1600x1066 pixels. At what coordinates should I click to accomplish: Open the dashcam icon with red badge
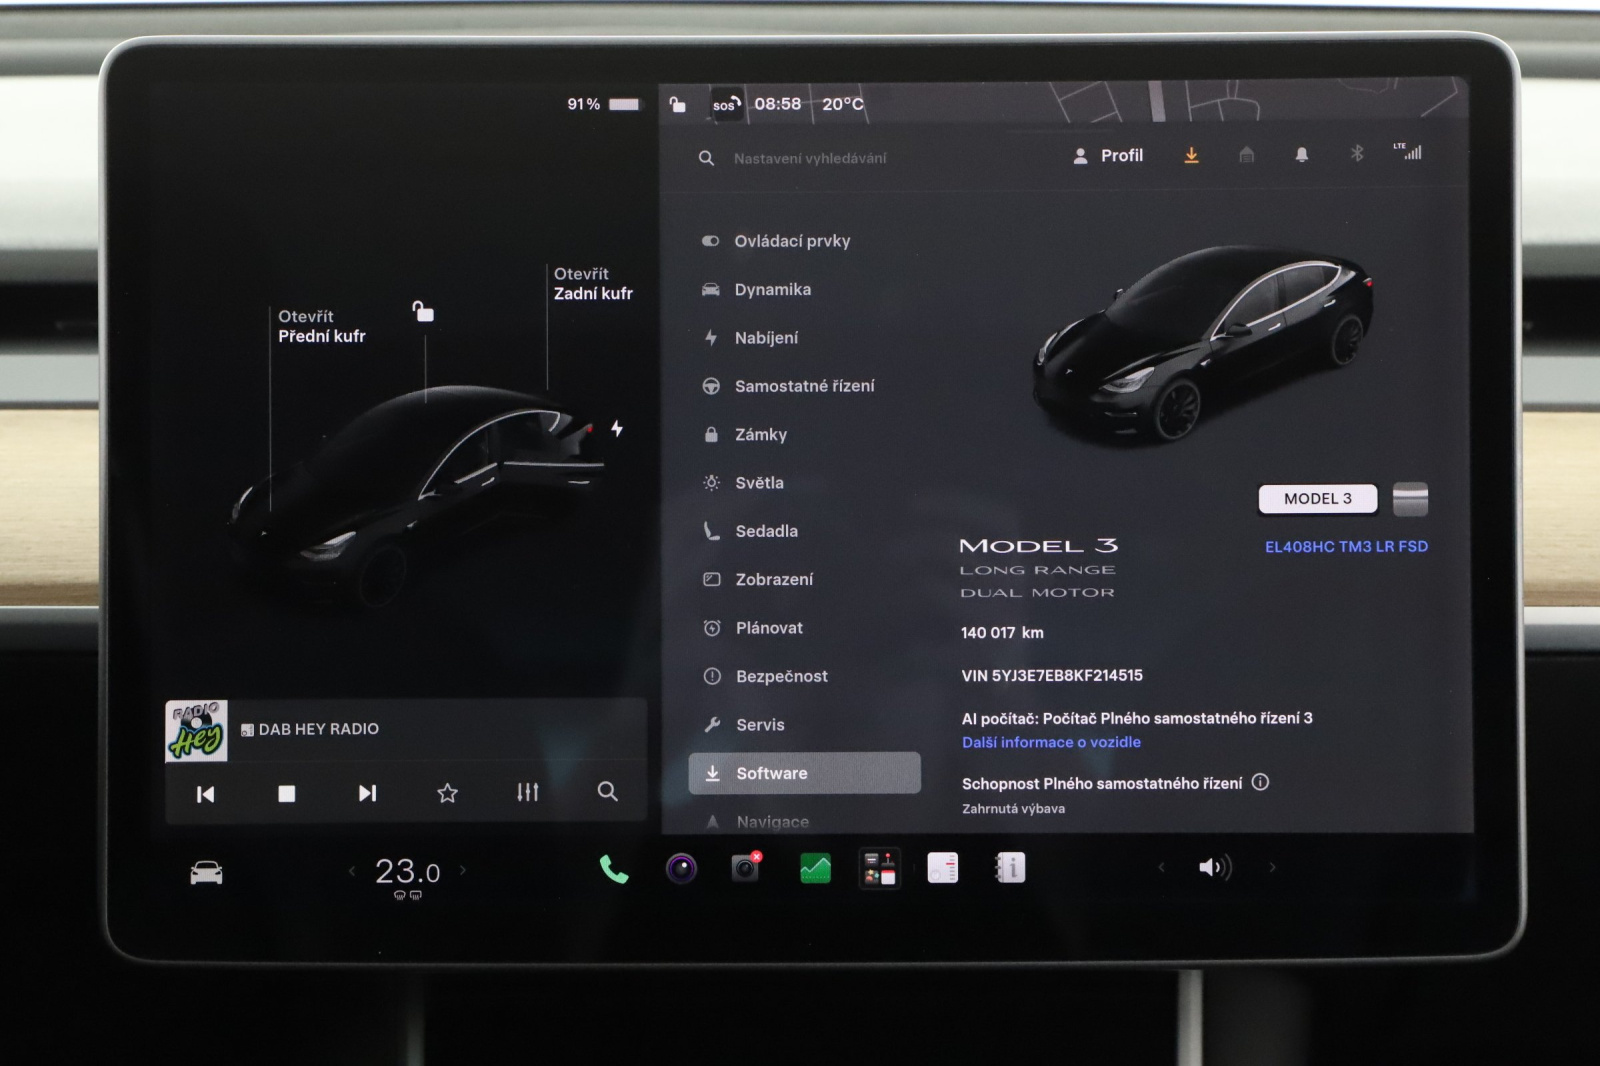(746, 867)
